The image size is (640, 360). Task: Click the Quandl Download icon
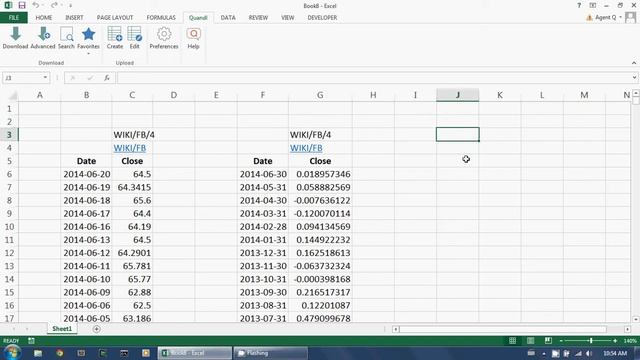(16, 38)
